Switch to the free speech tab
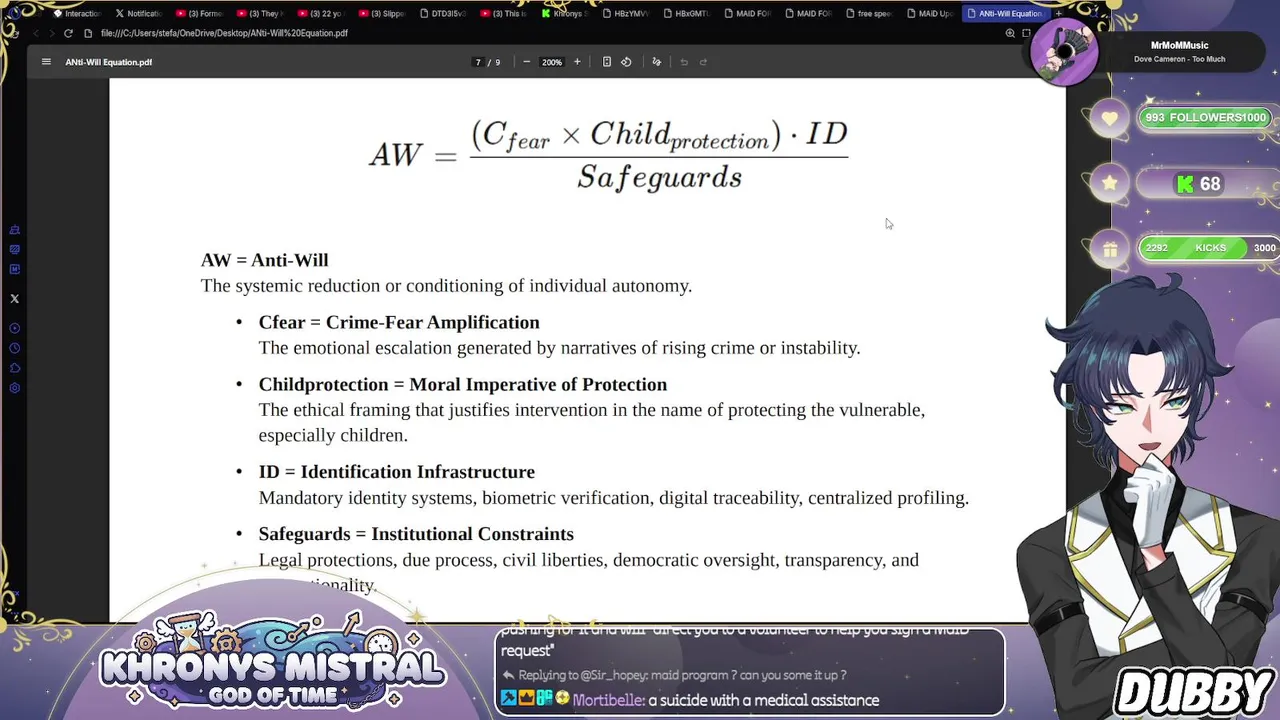Viewport: 1280px width, 720px height. 869,14
